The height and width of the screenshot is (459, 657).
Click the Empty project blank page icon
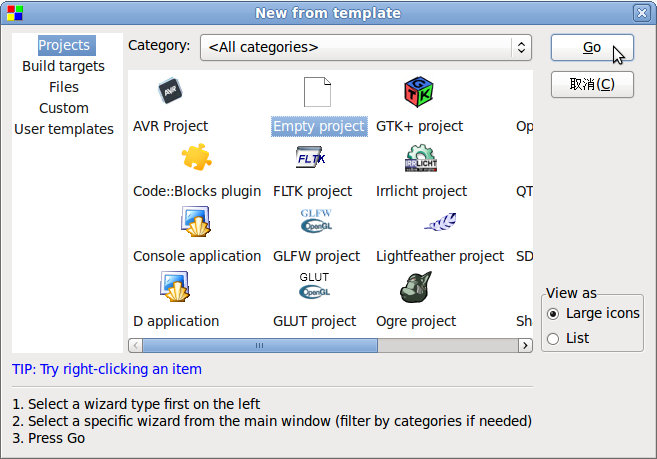pos(317,92)
